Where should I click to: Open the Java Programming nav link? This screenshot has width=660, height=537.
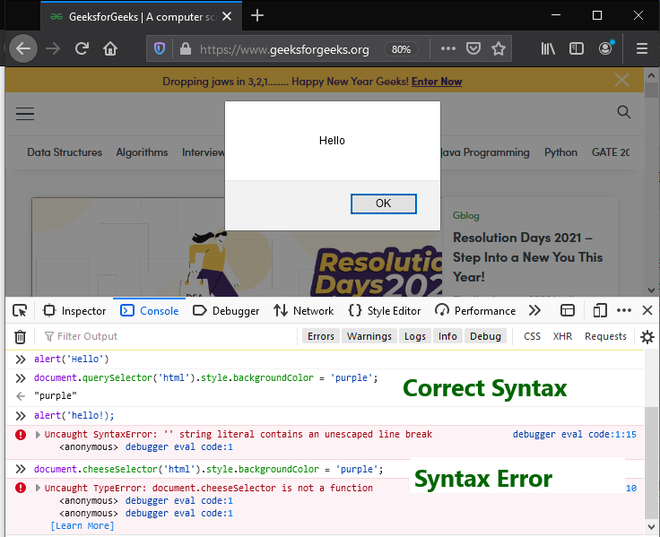tap(485, 152)
